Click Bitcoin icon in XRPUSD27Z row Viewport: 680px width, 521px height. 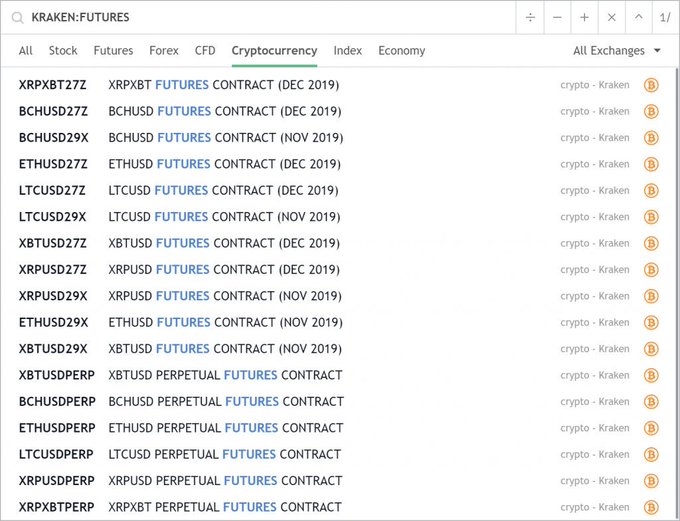(x=651, y=270)
